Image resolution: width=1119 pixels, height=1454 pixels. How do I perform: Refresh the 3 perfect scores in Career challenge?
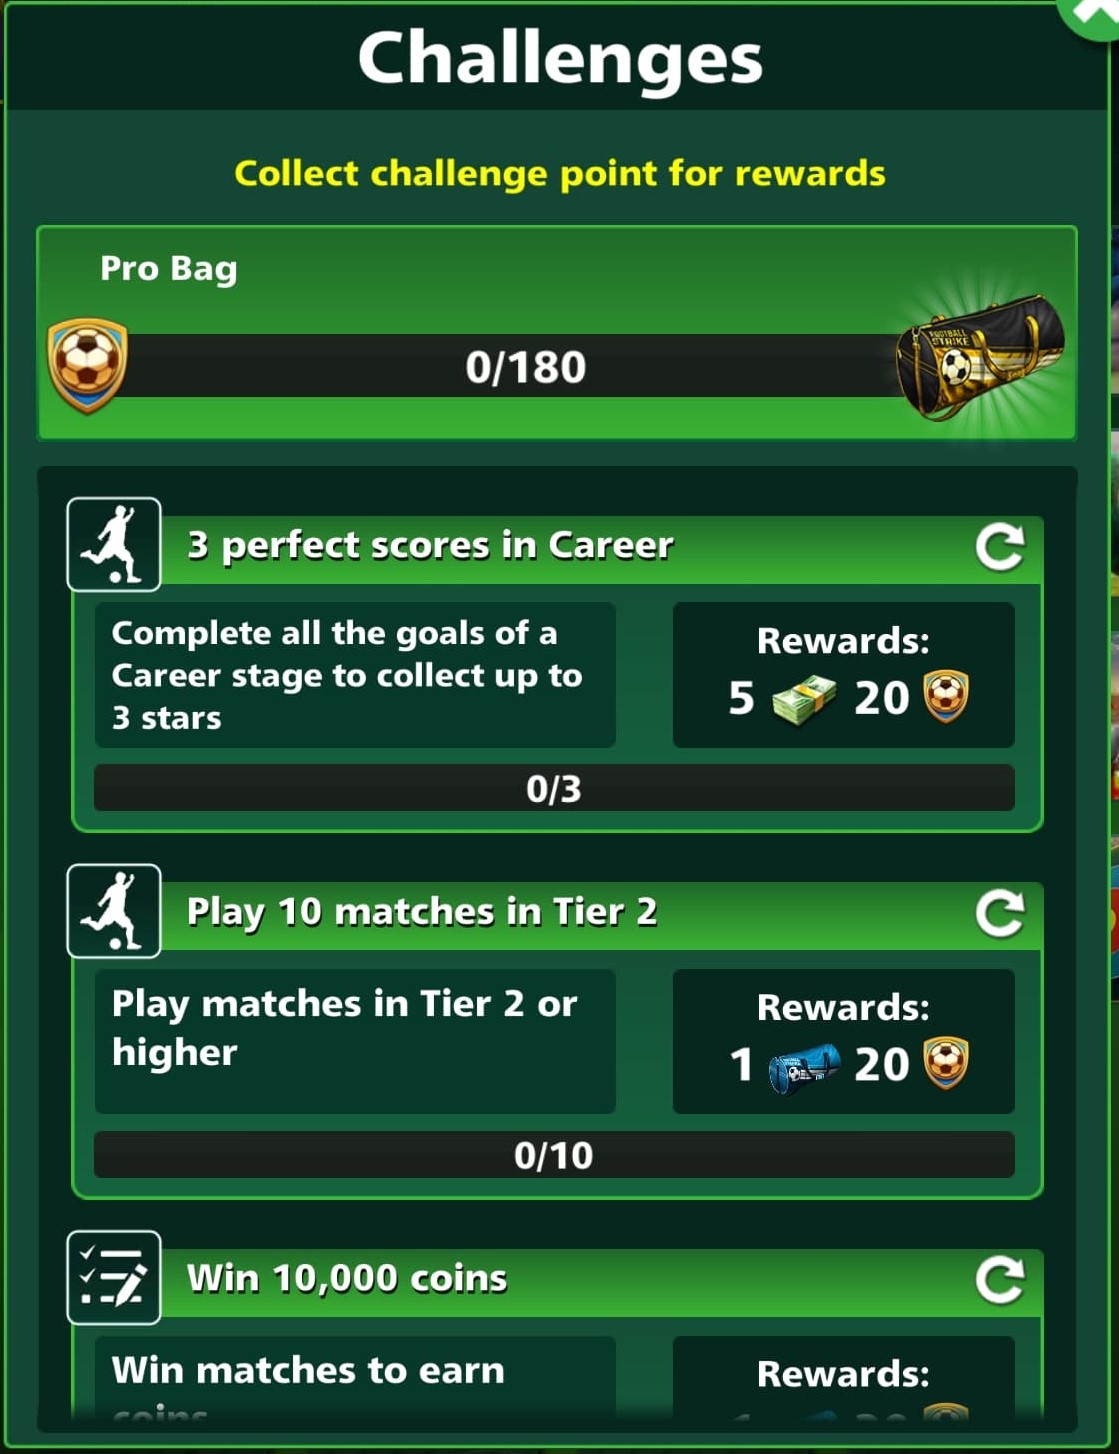pyautogui.click(x=1000, y=547)
